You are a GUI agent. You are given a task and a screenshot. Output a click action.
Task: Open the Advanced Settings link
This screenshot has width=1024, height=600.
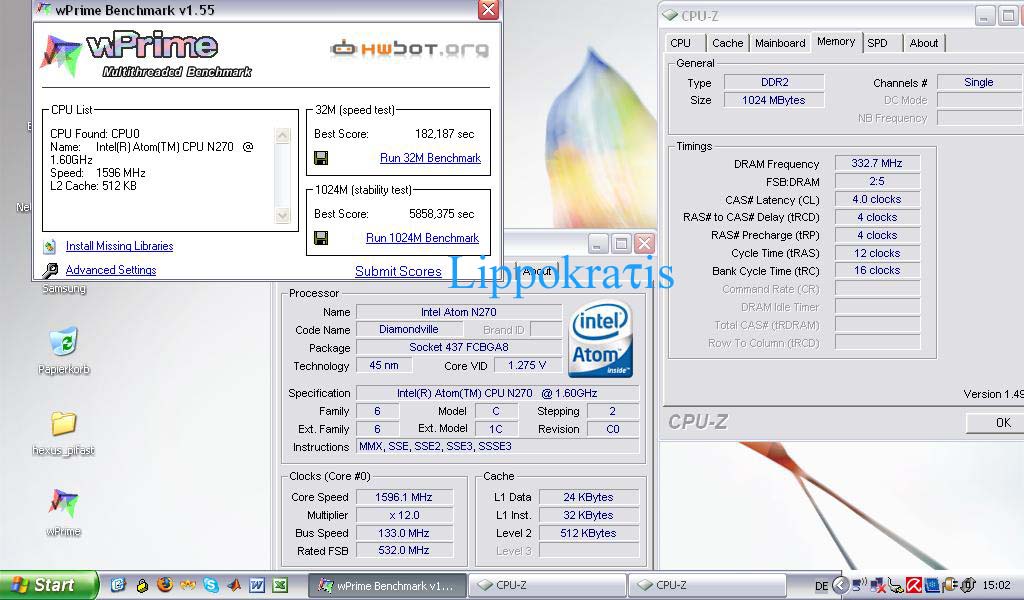coord(111,270)
